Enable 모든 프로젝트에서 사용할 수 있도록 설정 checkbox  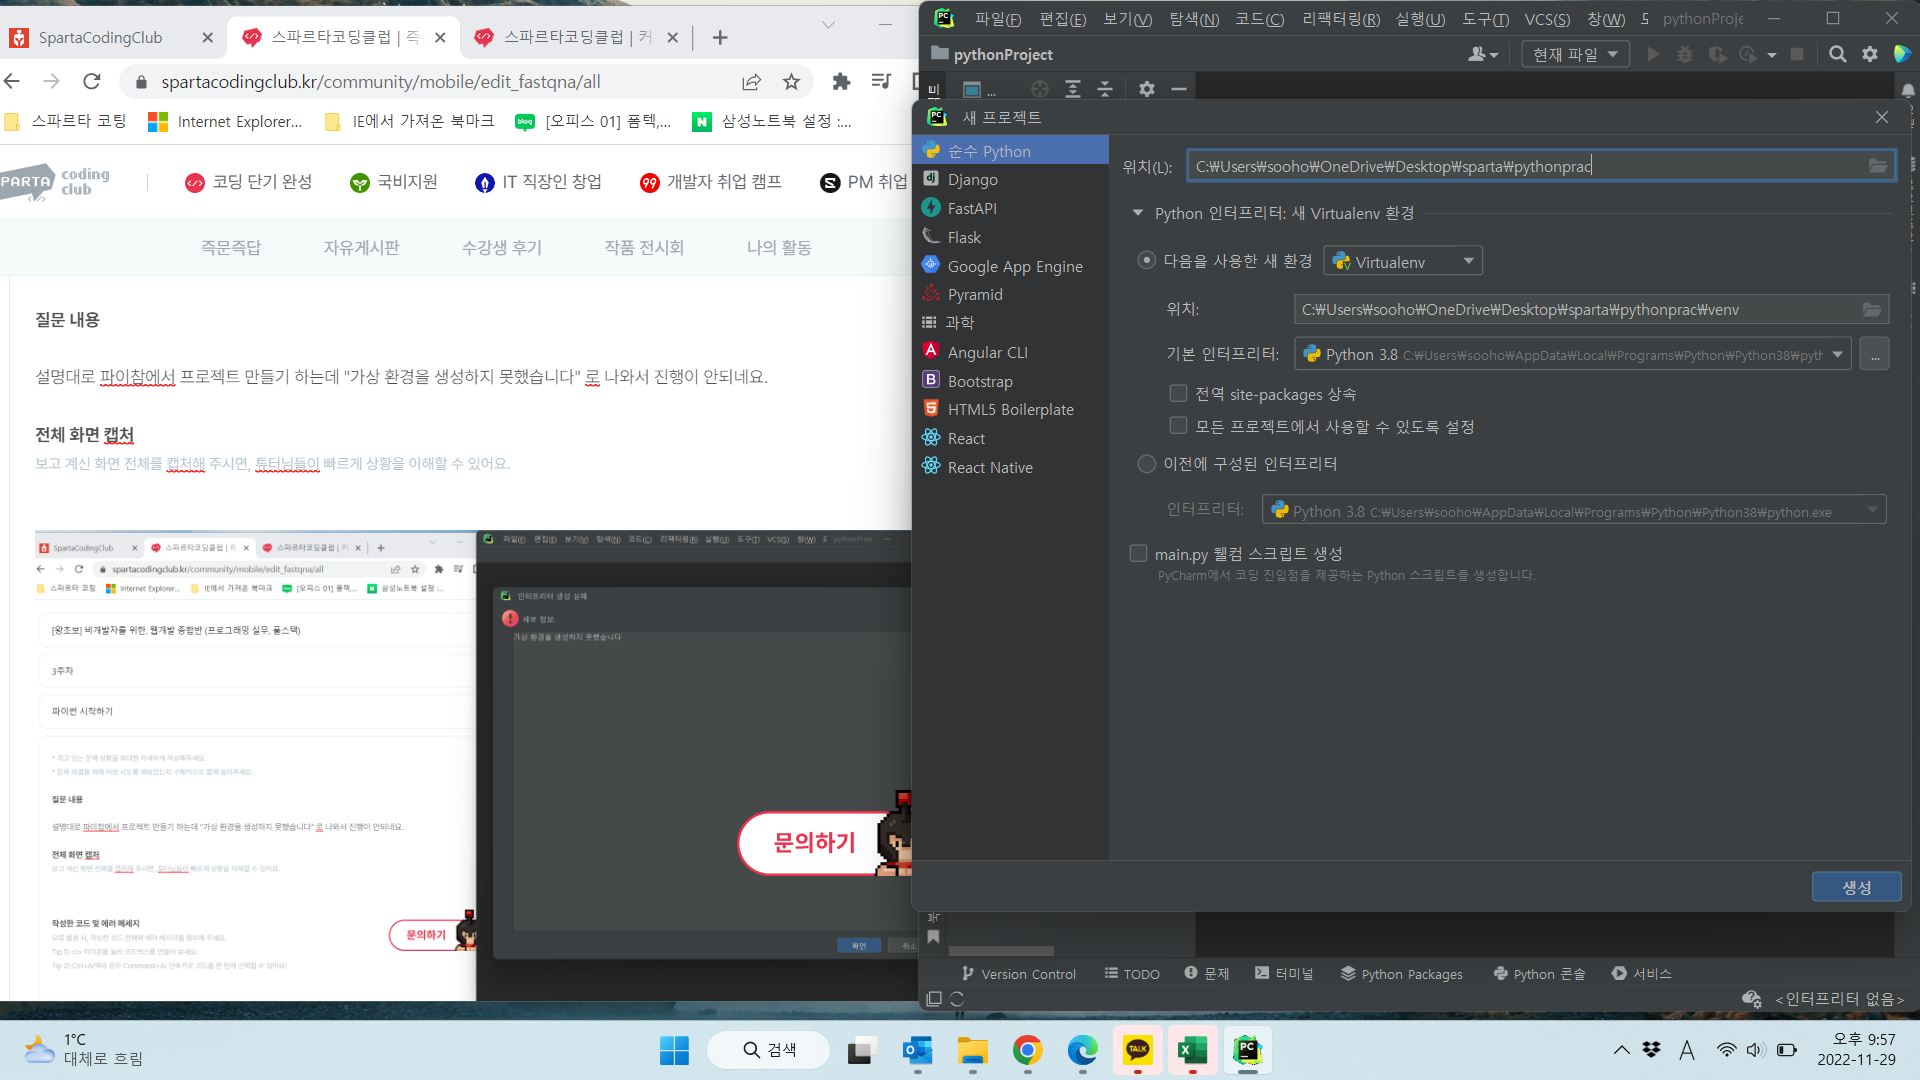pos(1179,426)
